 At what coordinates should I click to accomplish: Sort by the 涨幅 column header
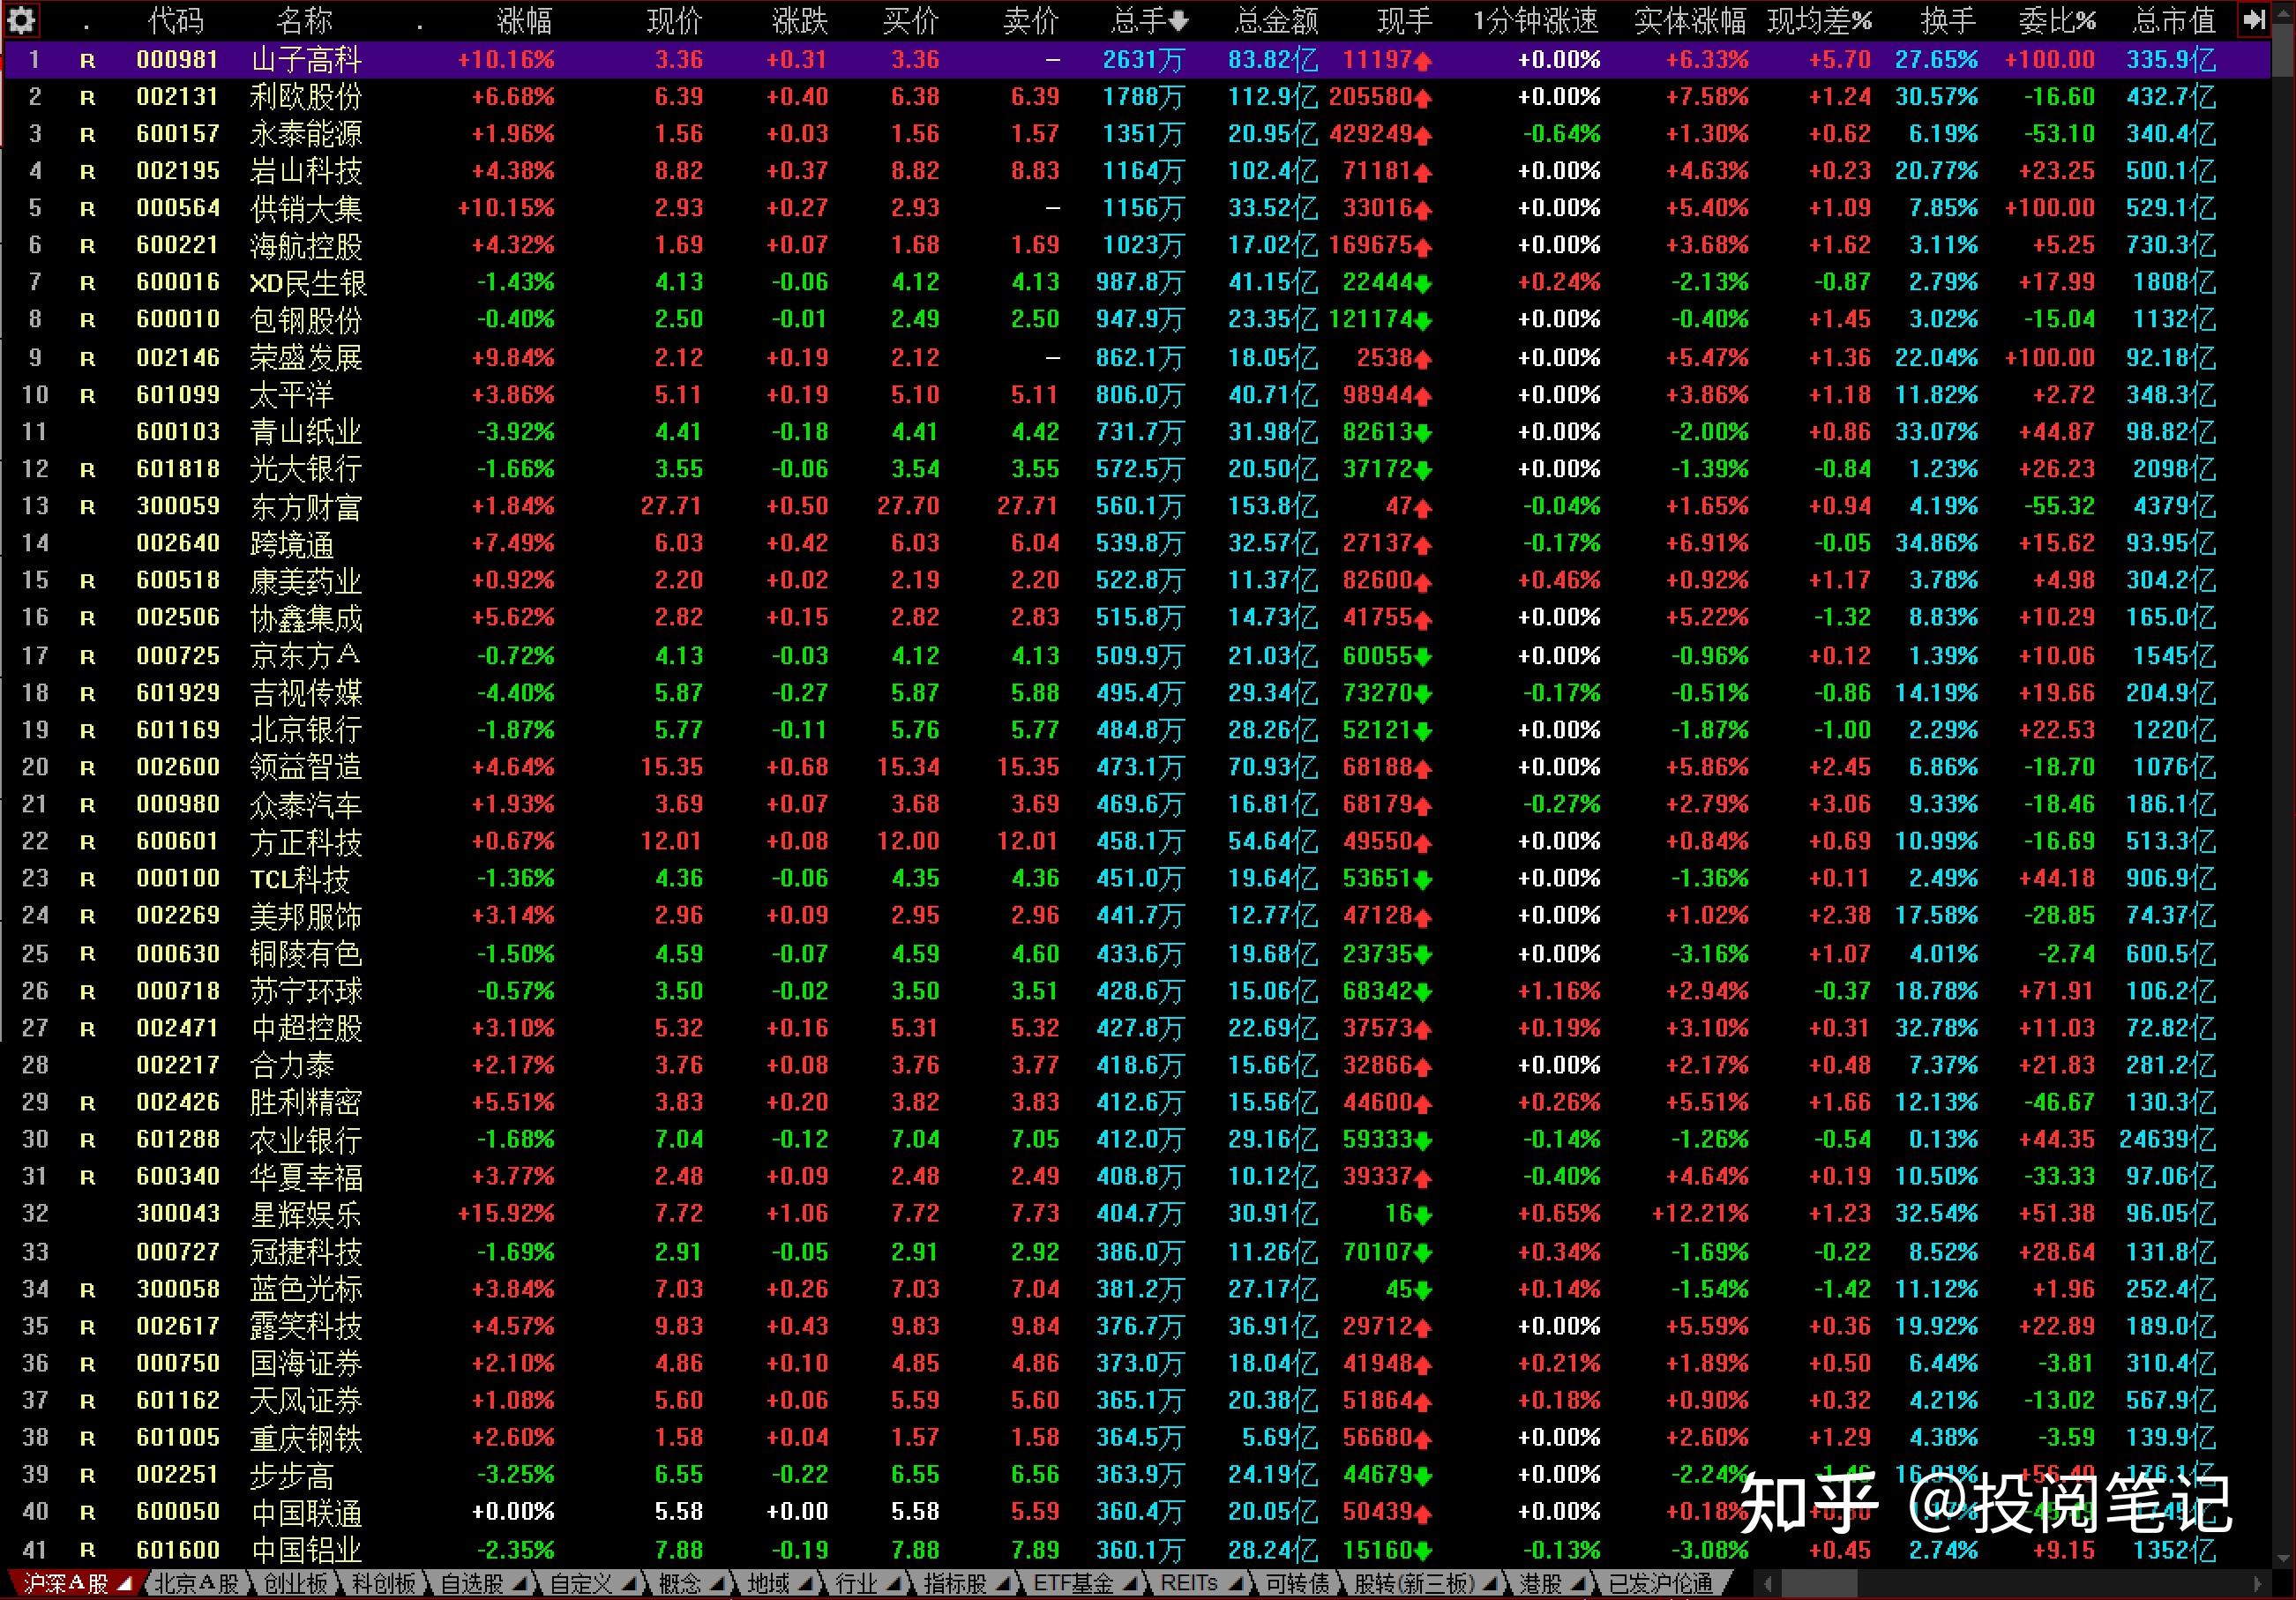(x=524, y=20)
